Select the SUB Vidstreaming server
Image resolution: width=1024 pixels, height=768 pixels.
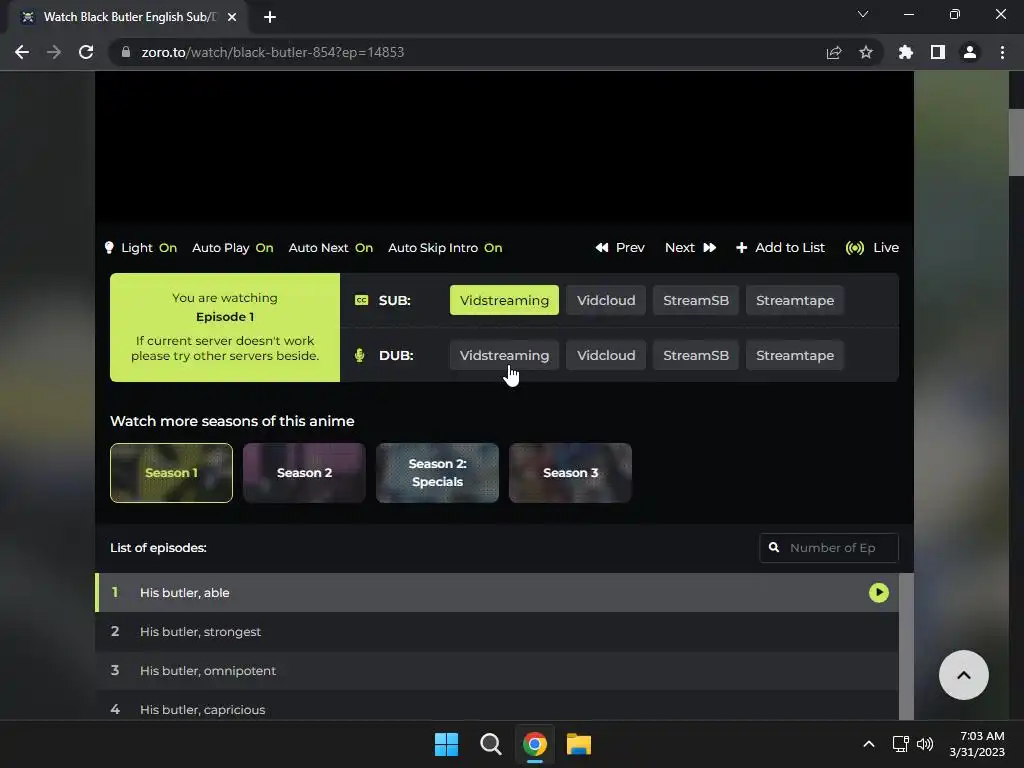pyautogui.click(x=504, y=300)
